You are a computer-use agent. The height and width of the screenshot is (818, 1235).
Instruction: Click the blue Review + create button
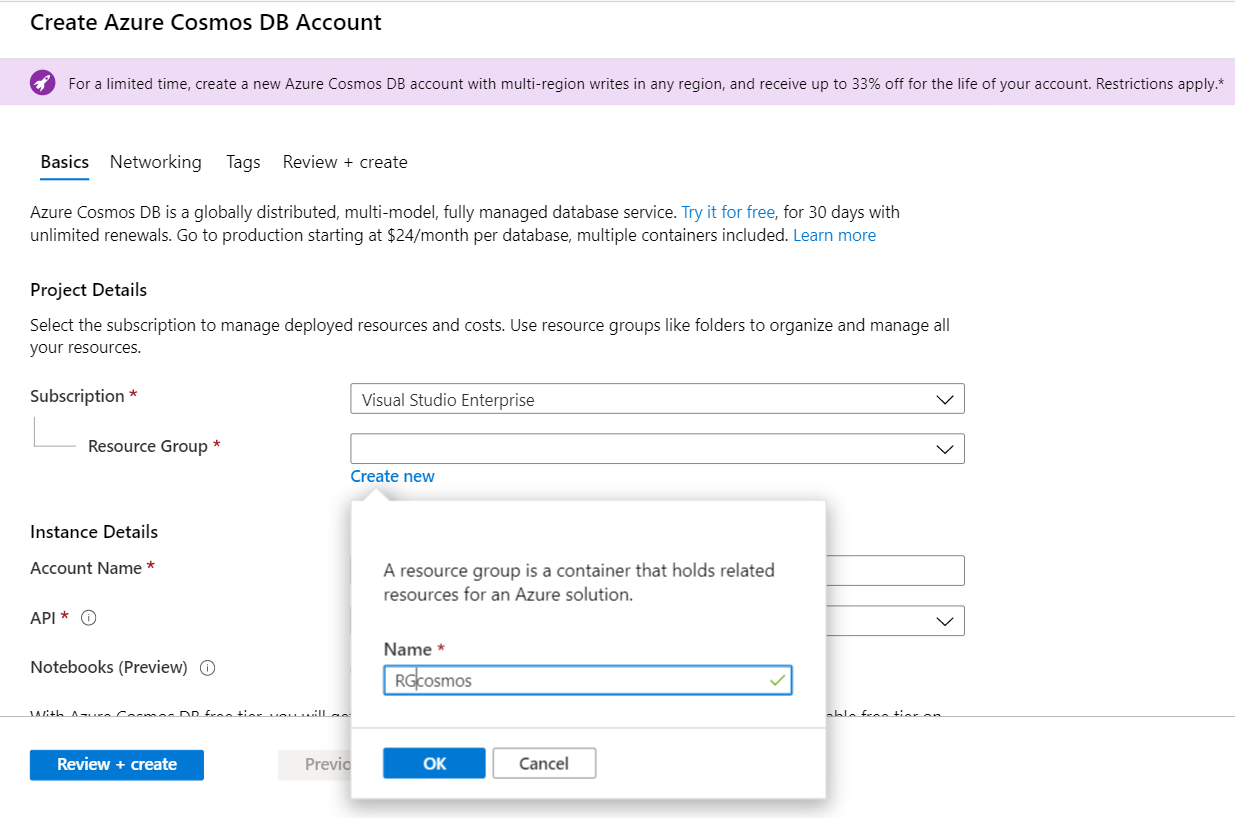tap(117, 765)
